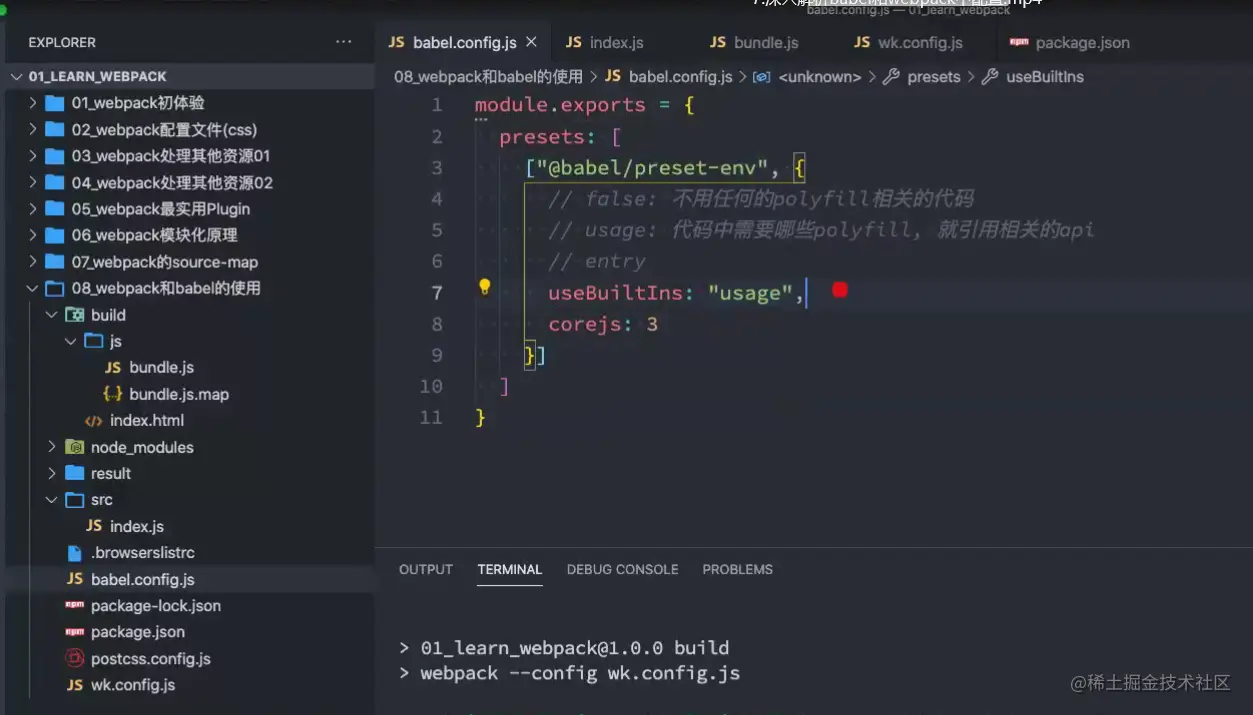Switch to the bundle.js editor tab

(766, 42)
